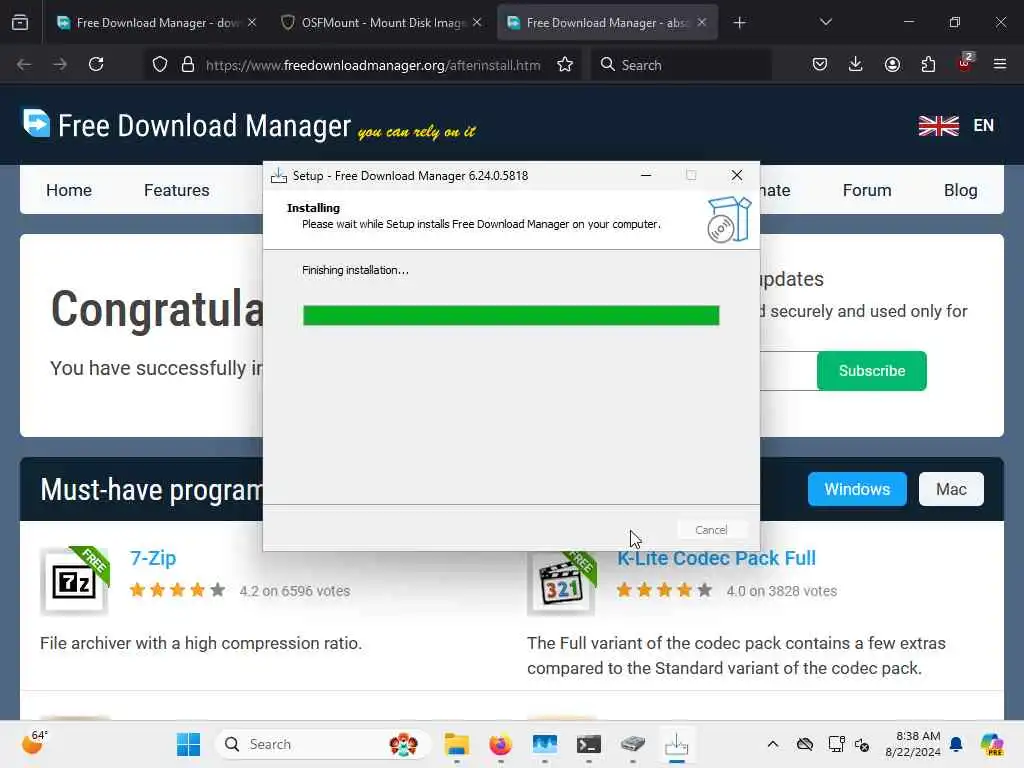
Task: Click the Firefox search box
Action: 681,65
